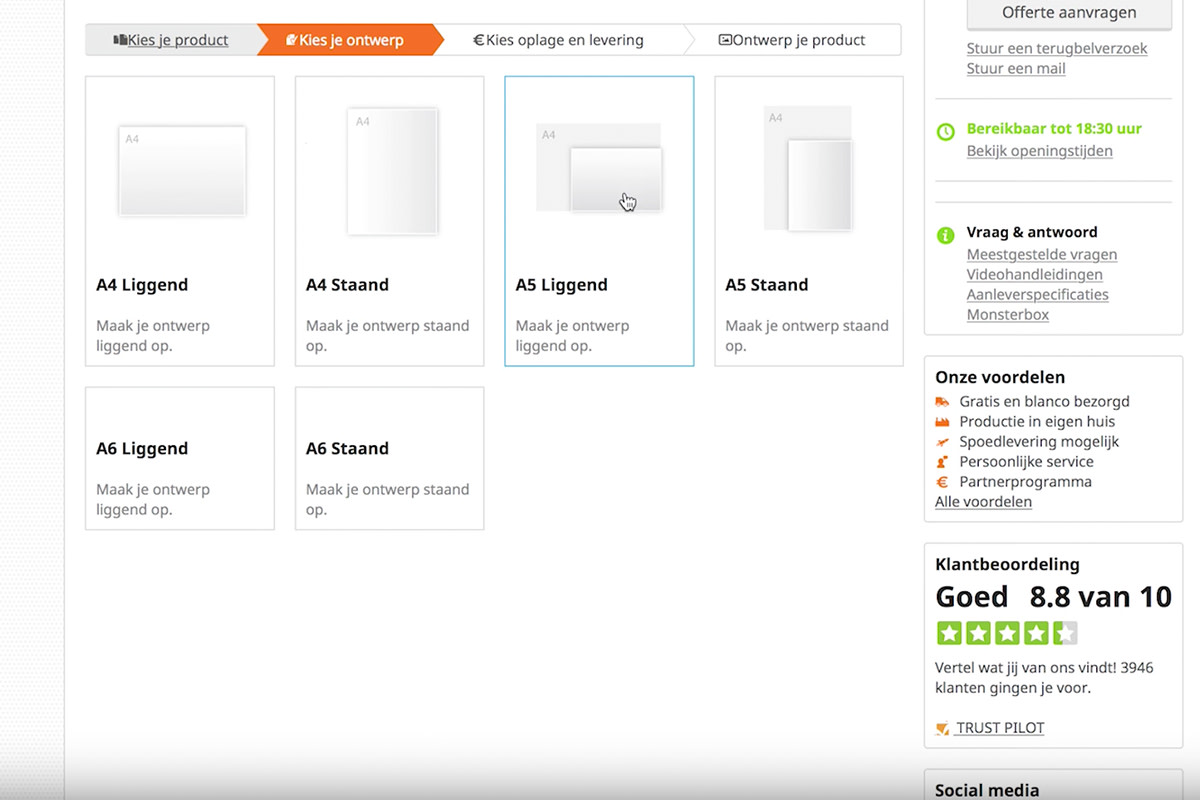Open the Ontwerp je product step
The width and height of the screenshot is (1200, 800).
click(792, 40)
